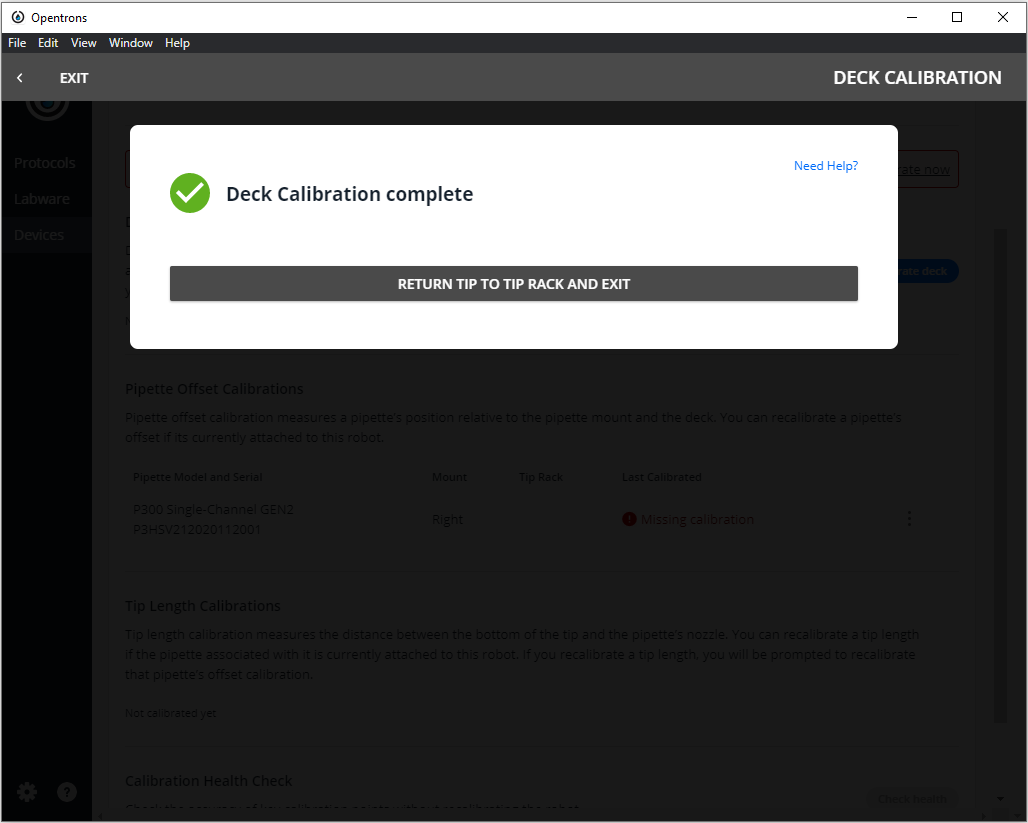
Task: Click the 'Missing calibration' status text
Action: (x=697, y=519)
